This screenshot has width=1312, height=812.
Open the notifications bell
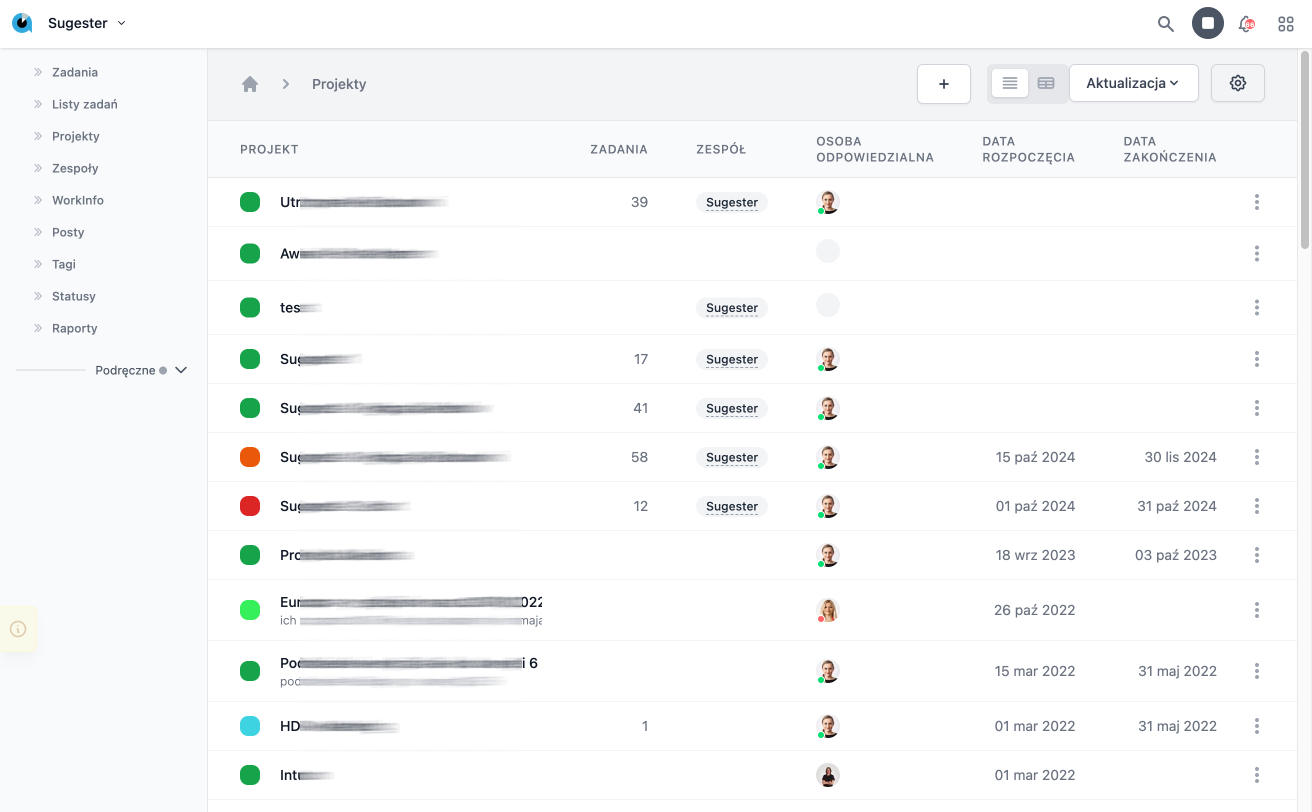[x=1246, y=23]
